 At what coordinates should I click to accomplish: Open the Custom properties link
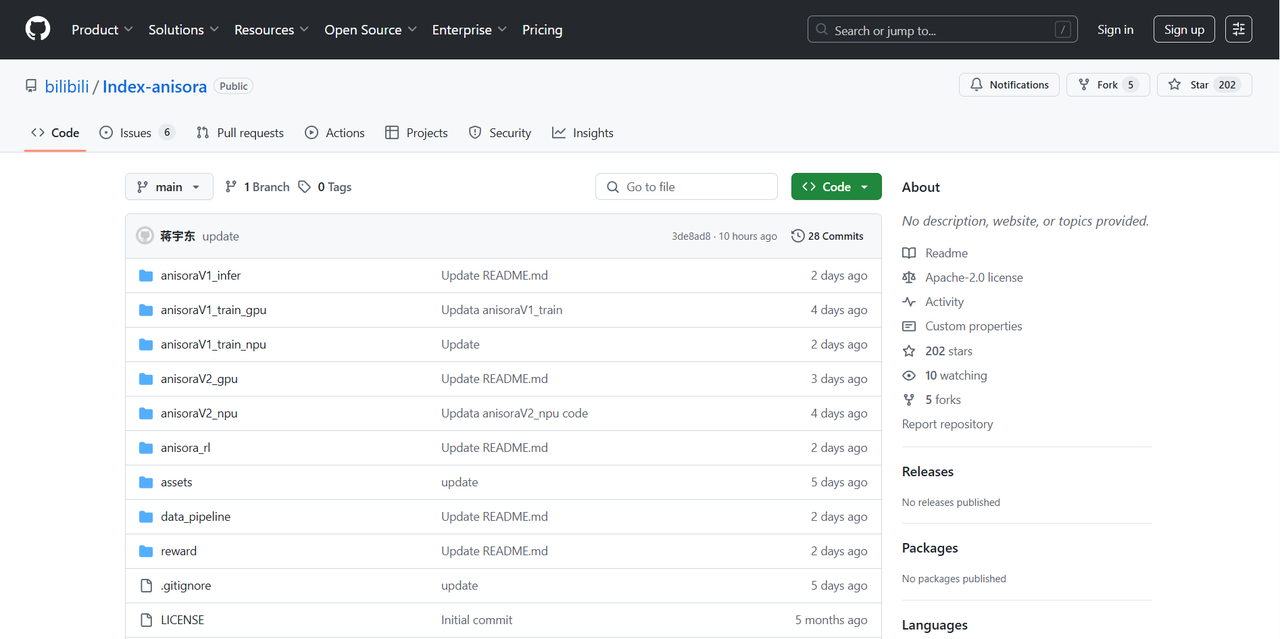click(x=962, y=326)
